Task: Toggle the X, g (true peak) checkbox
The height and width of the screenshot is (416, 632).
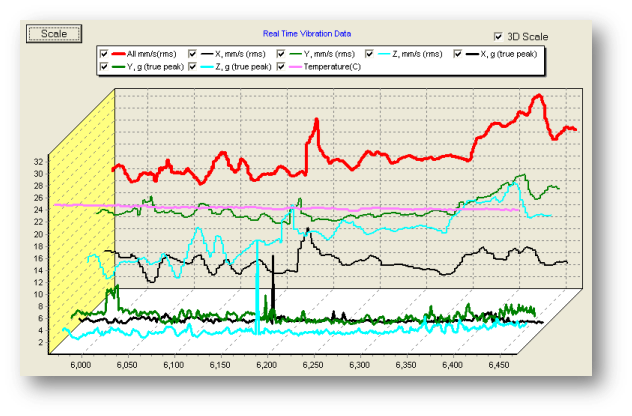Action: pos(461,53)
